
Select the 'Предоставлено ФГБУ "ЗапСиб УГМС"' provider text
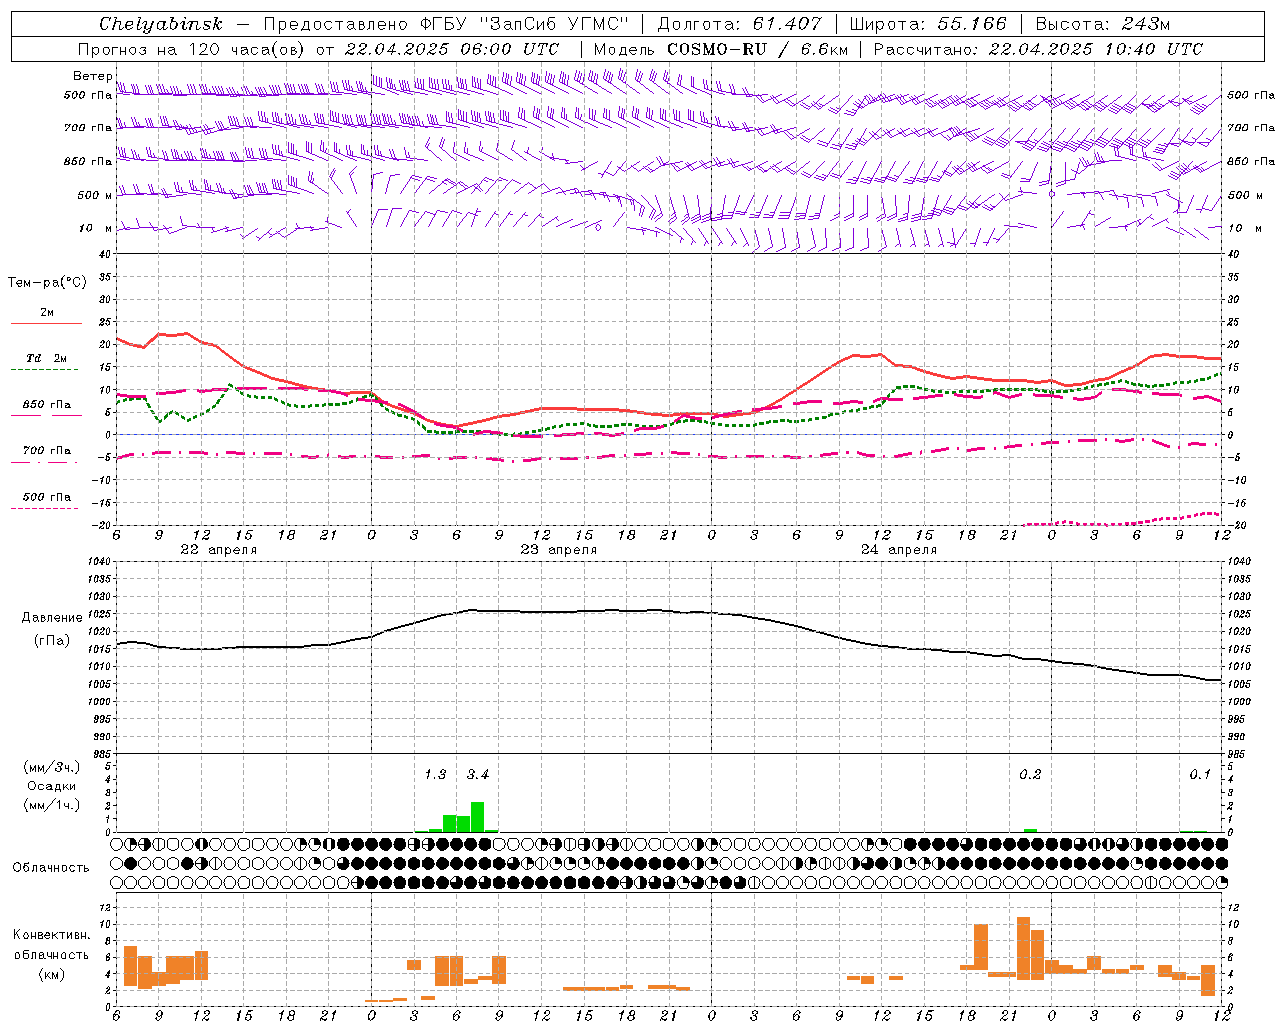tap(446, 24)
